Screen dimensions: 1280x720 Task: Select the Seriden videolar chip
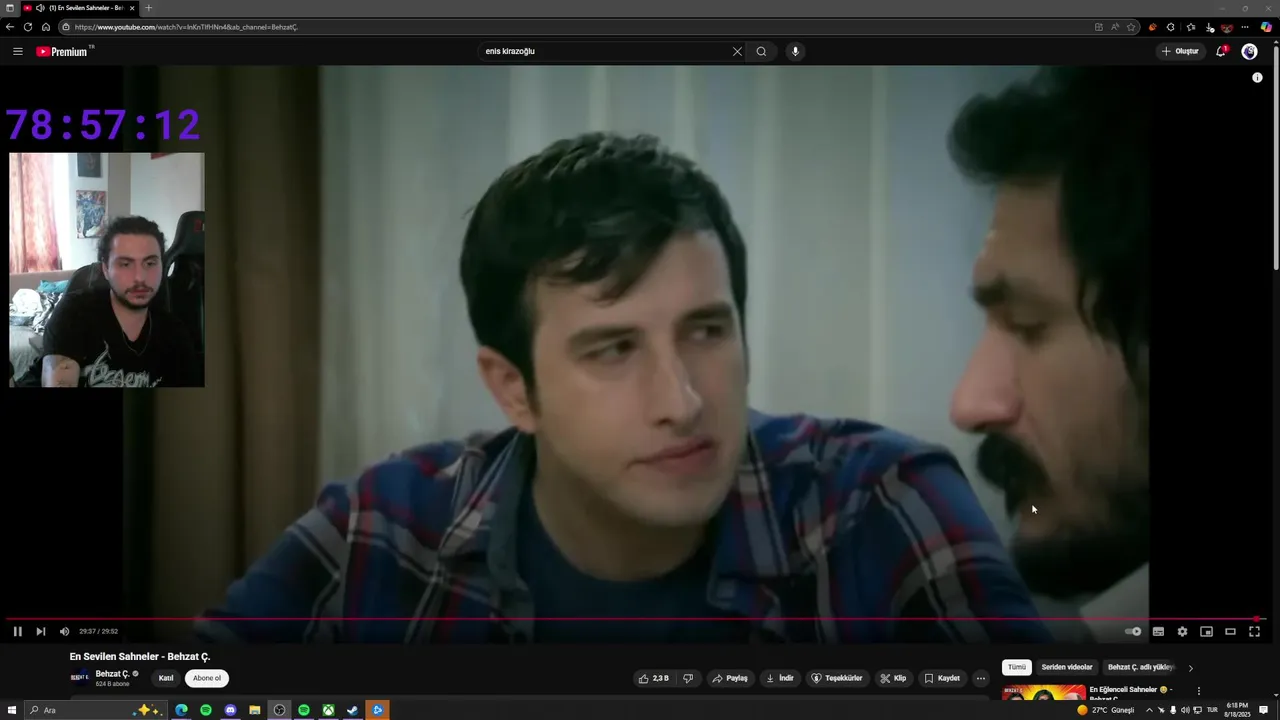pos(1067,667)
